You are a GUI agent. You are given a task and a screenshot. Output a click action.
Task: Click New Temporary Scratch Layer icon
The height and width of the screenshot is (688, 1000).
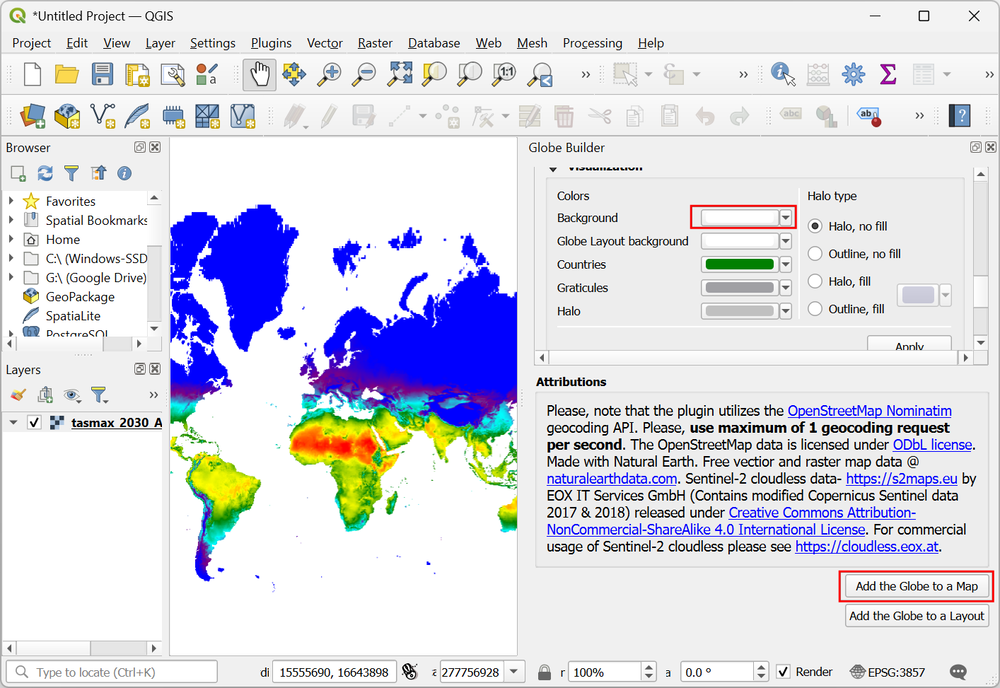(x=172, y=116)
